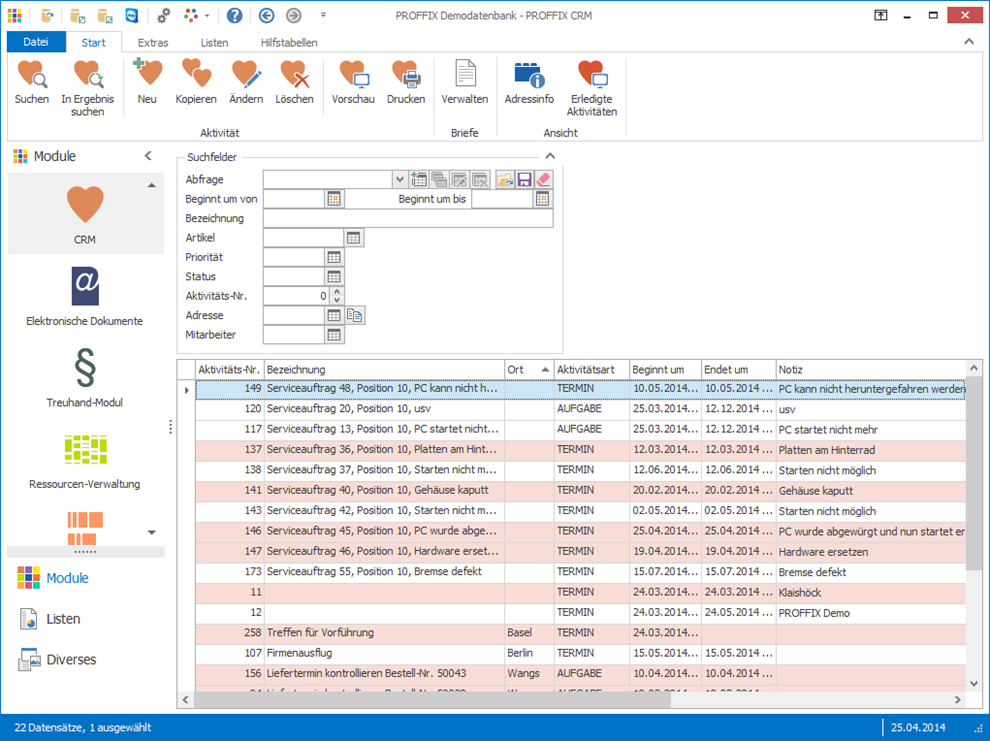Switch to Start ribbon tab

93,42
